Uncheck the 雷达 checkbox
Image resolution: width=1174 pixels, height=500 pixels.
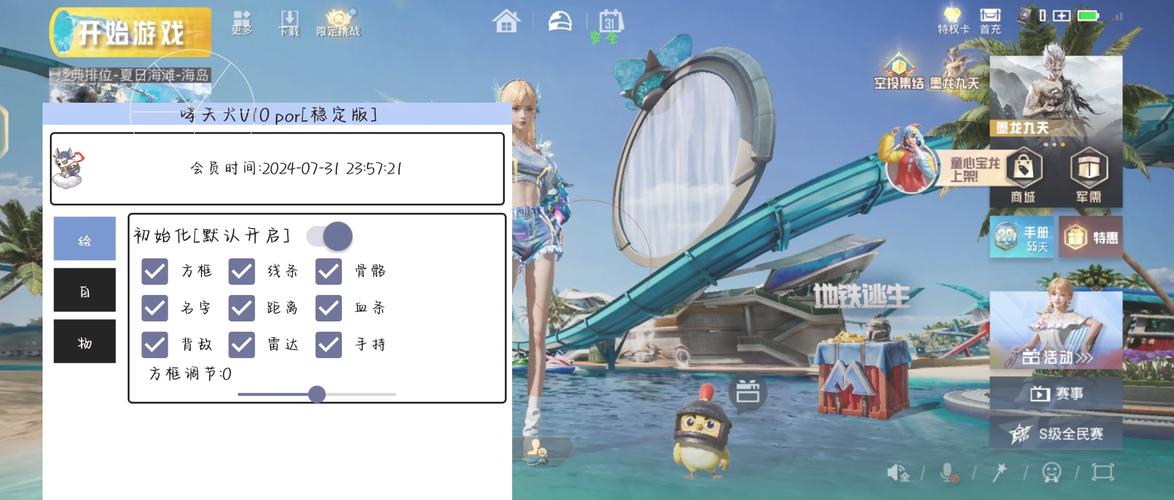[x=242, y=344]
